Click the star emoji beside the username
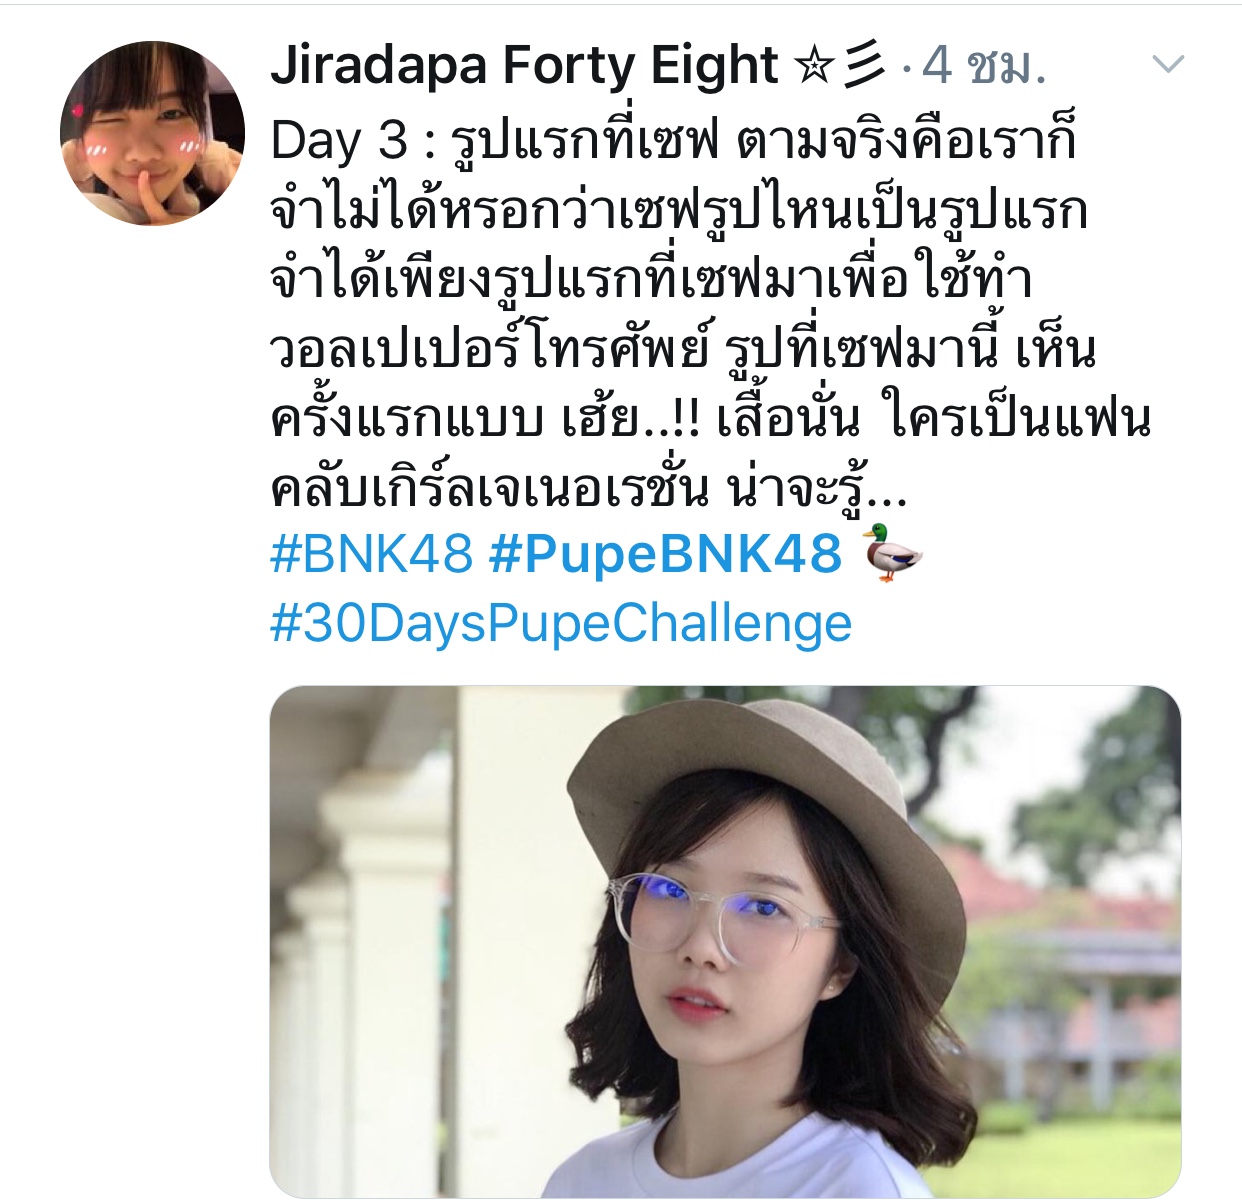Viewport: 1242px width, 1202px height. [x=813, y=67]
